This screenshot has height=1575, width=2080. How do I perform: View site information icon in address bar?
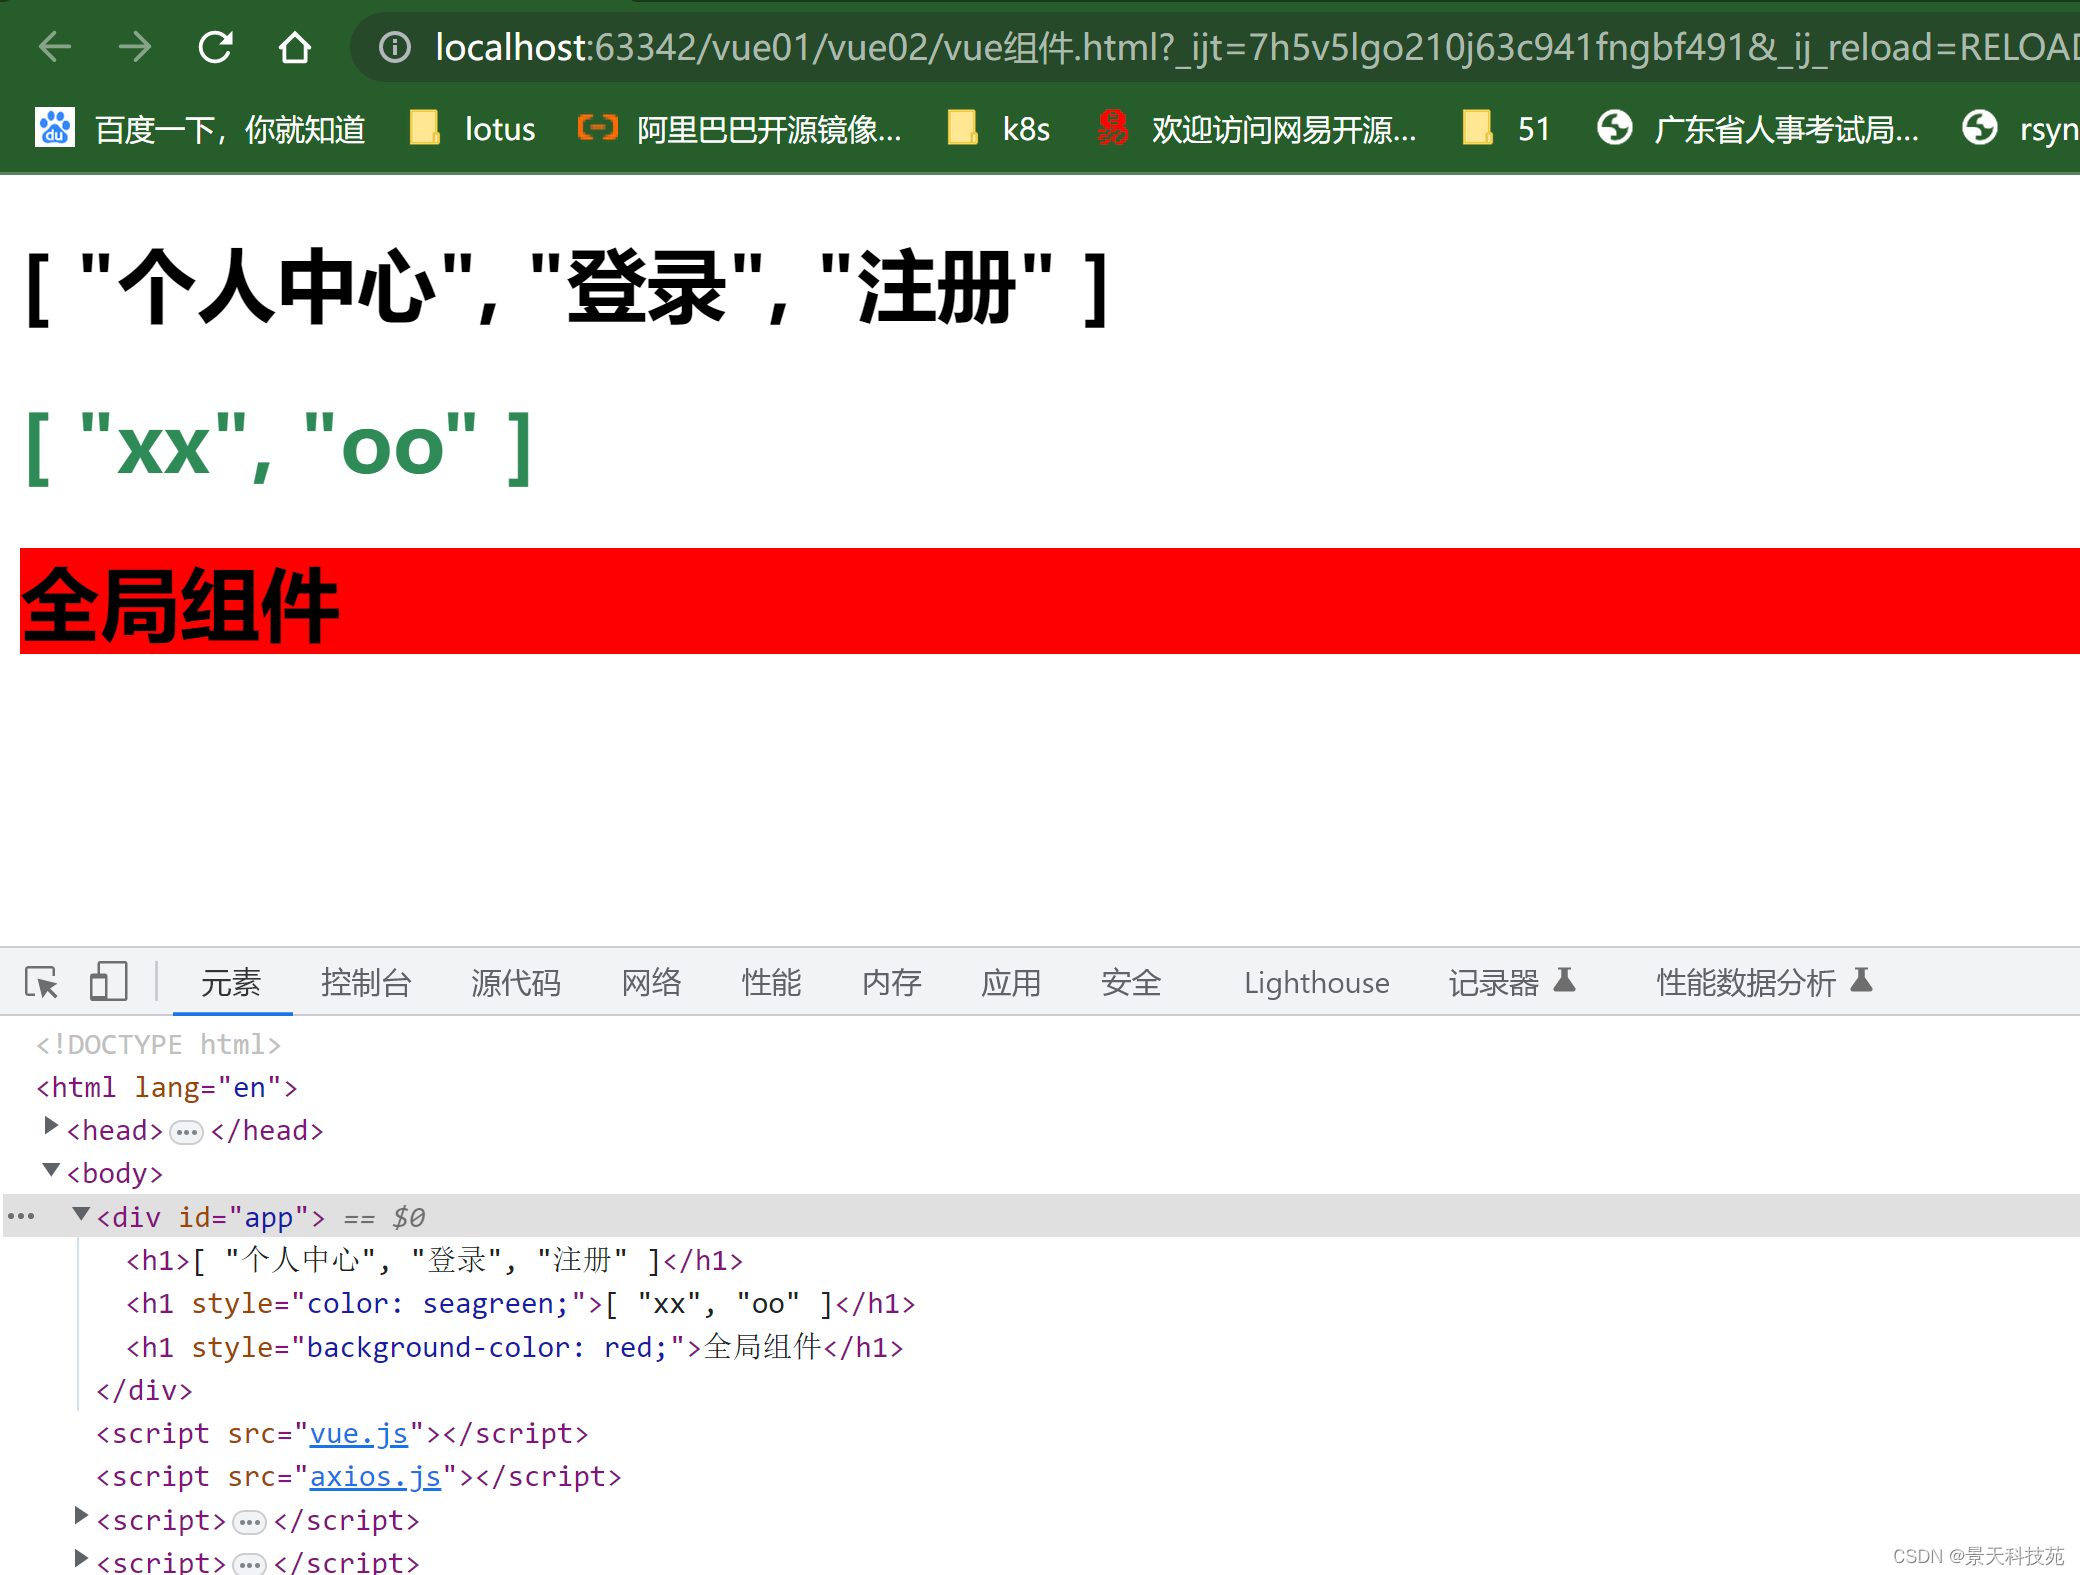(x=395, y=47)
